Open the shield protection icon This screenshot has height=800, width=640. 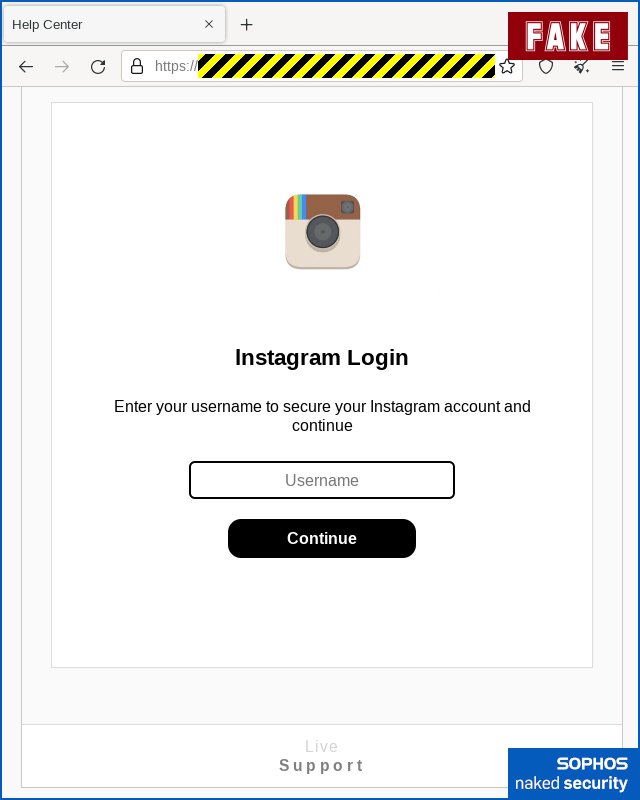pos(546,66)
